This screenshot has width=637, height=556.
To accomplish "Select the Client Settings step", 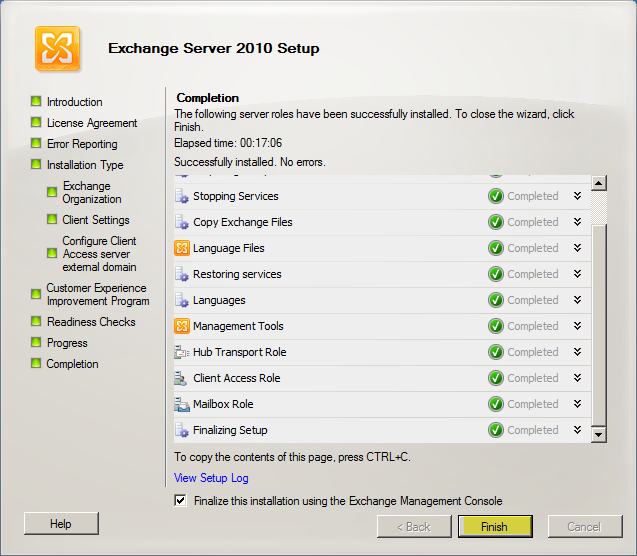I will click(96, 220).
